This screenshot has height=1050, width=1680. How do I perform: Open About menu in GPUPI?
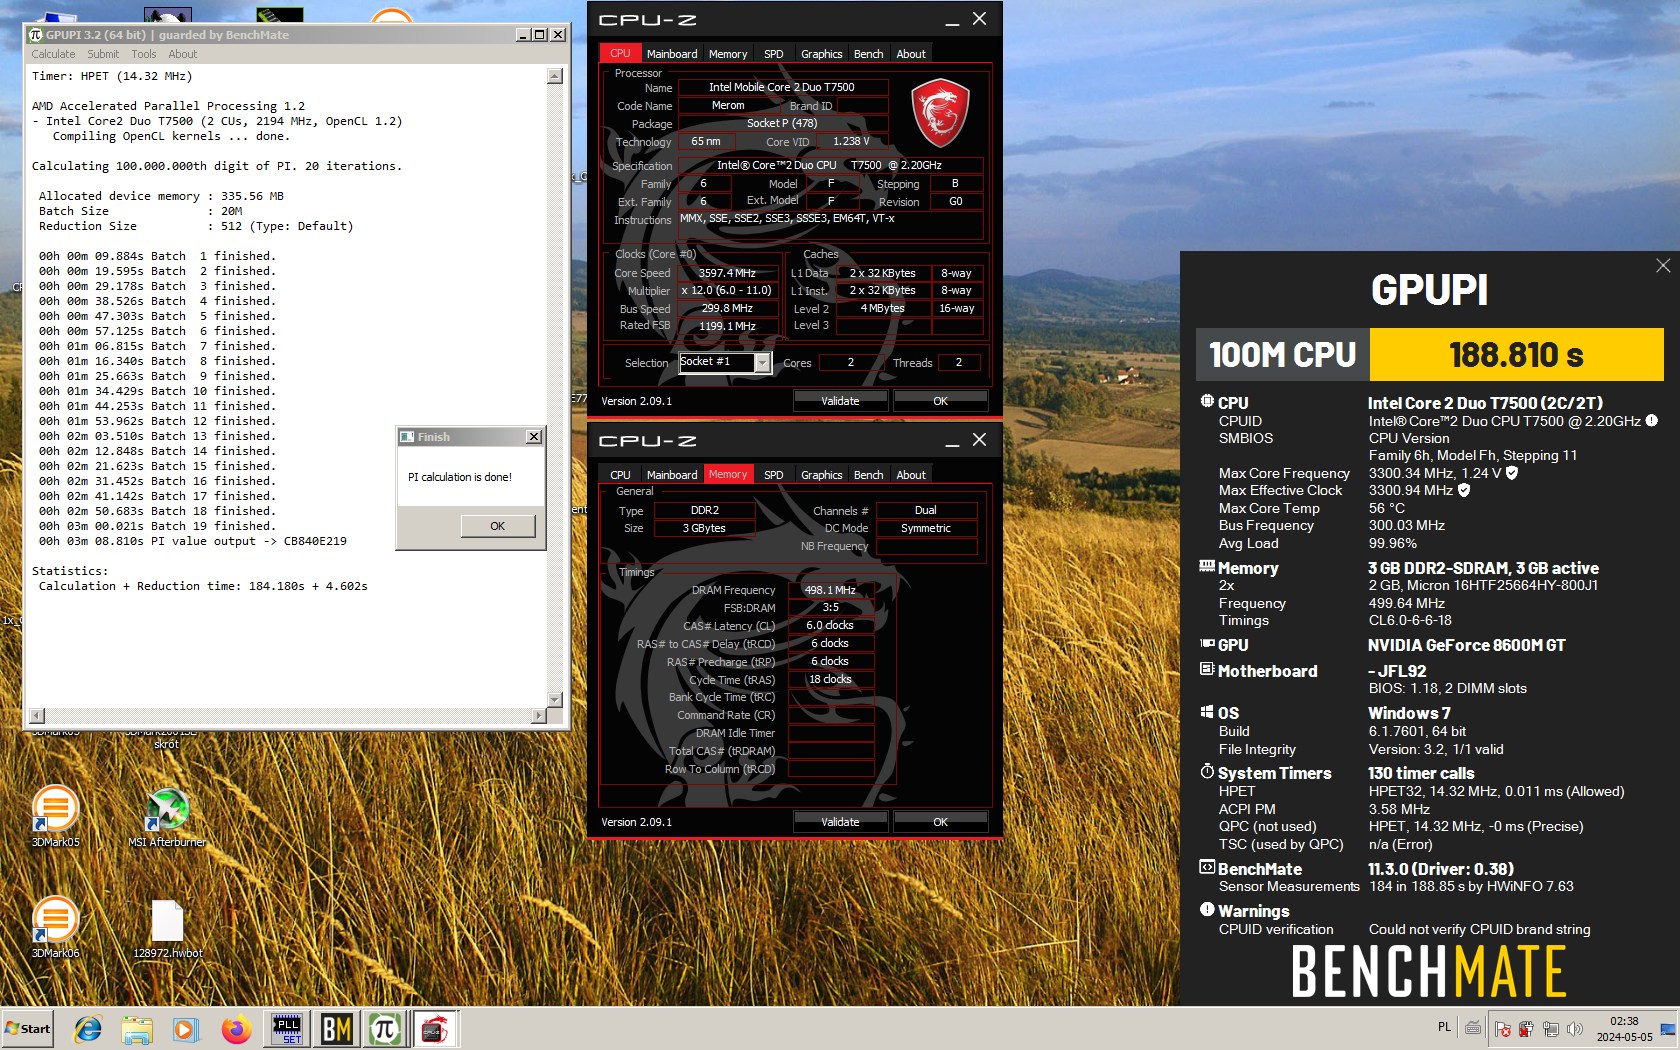[x=183, y=54]
